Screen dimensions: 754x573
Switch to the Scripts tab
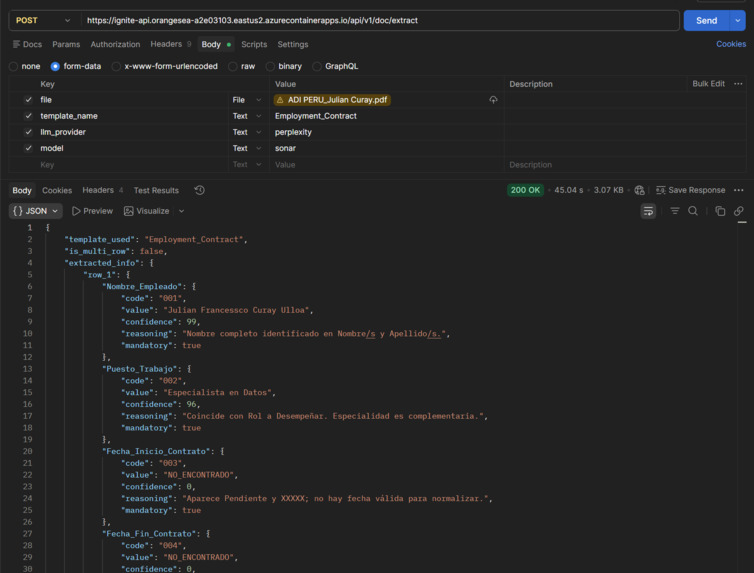(254, 44)
